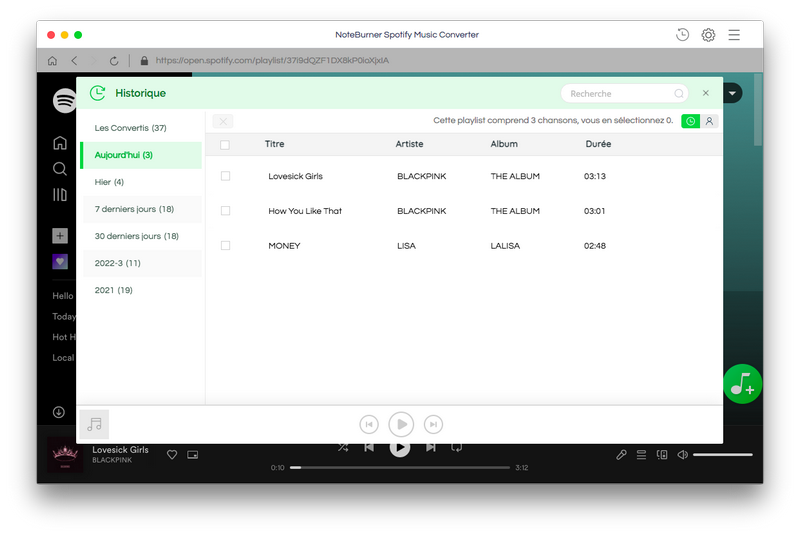Open the Spotify queue icon
The height and width of the screenshot is (536, 800).
click(641, 454)
